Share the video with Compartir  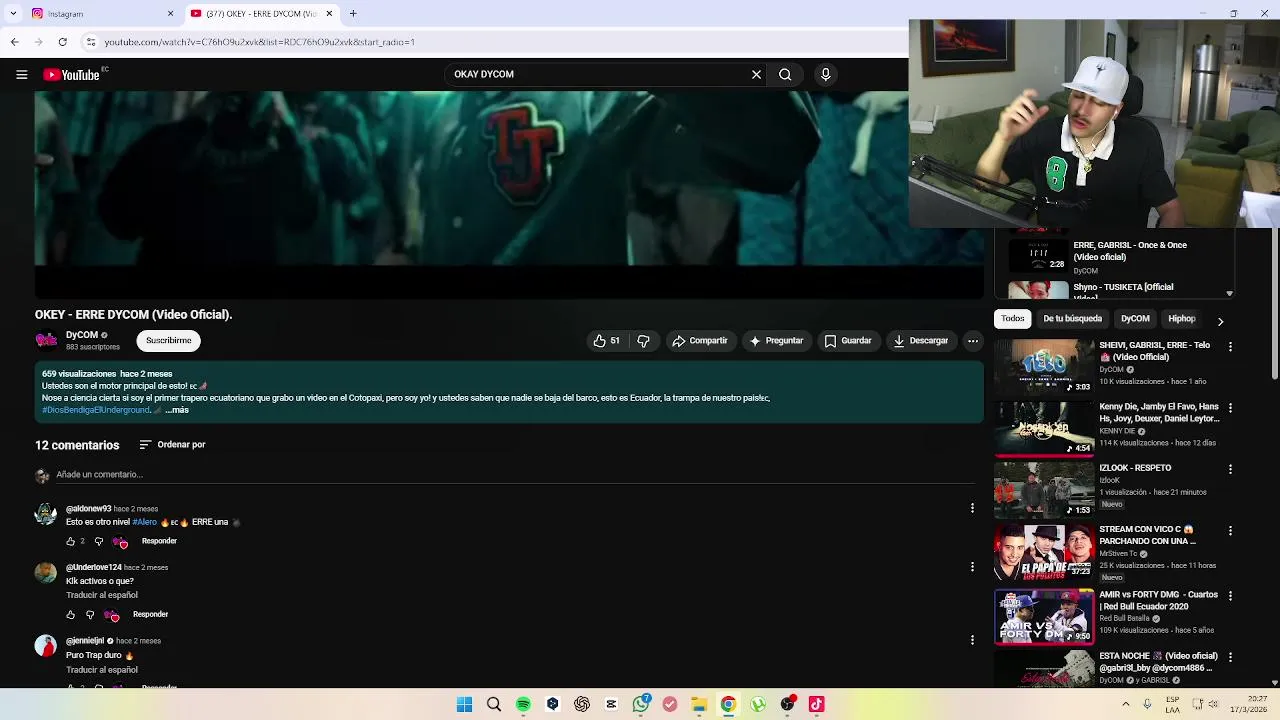(700, 341)
